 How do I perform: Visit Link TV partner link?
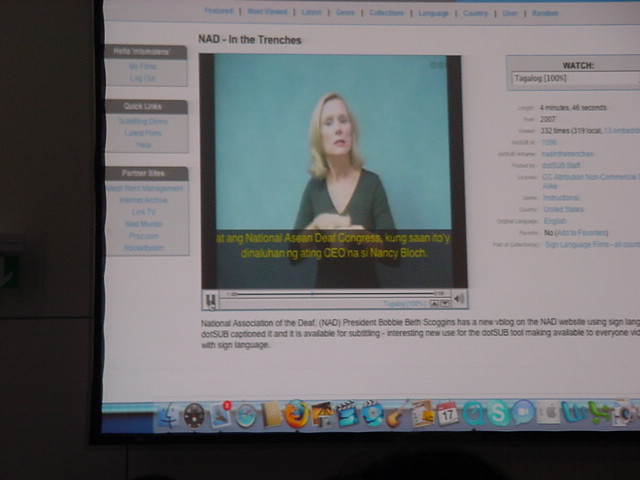(144, 212)
